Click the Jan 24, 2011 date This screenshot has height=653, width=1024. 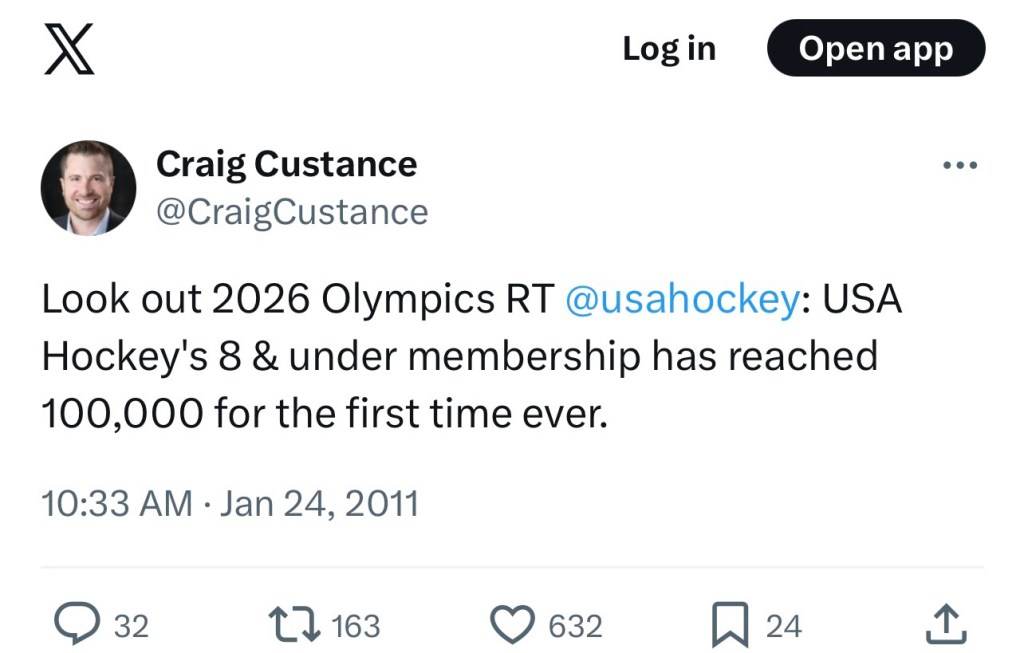pyautogui.click(x=318, y=502)
